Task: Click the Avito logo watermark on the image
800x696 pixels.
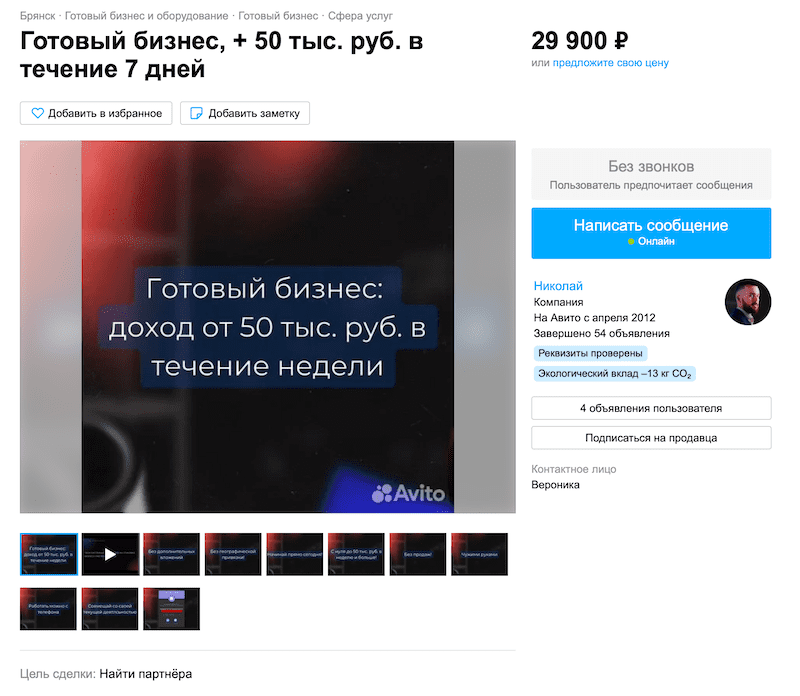Action: [x=408, y=493]
